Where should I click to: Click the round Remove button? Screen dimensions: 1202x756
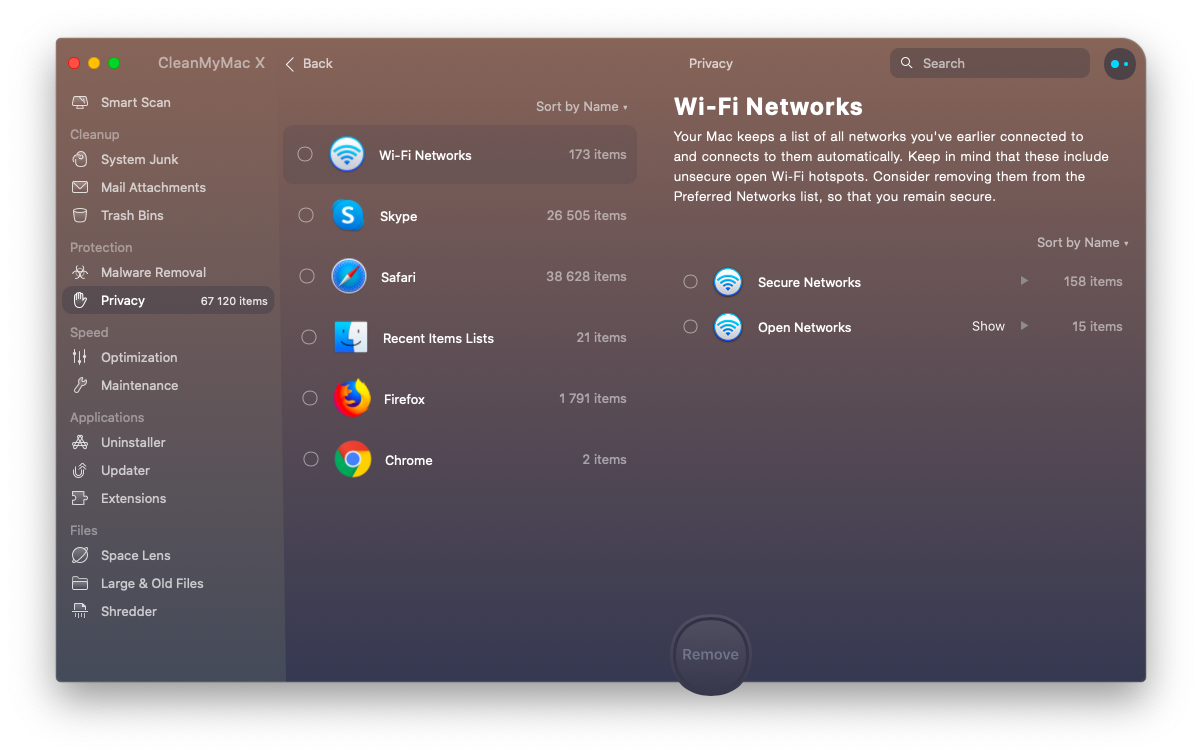point(711,655)
